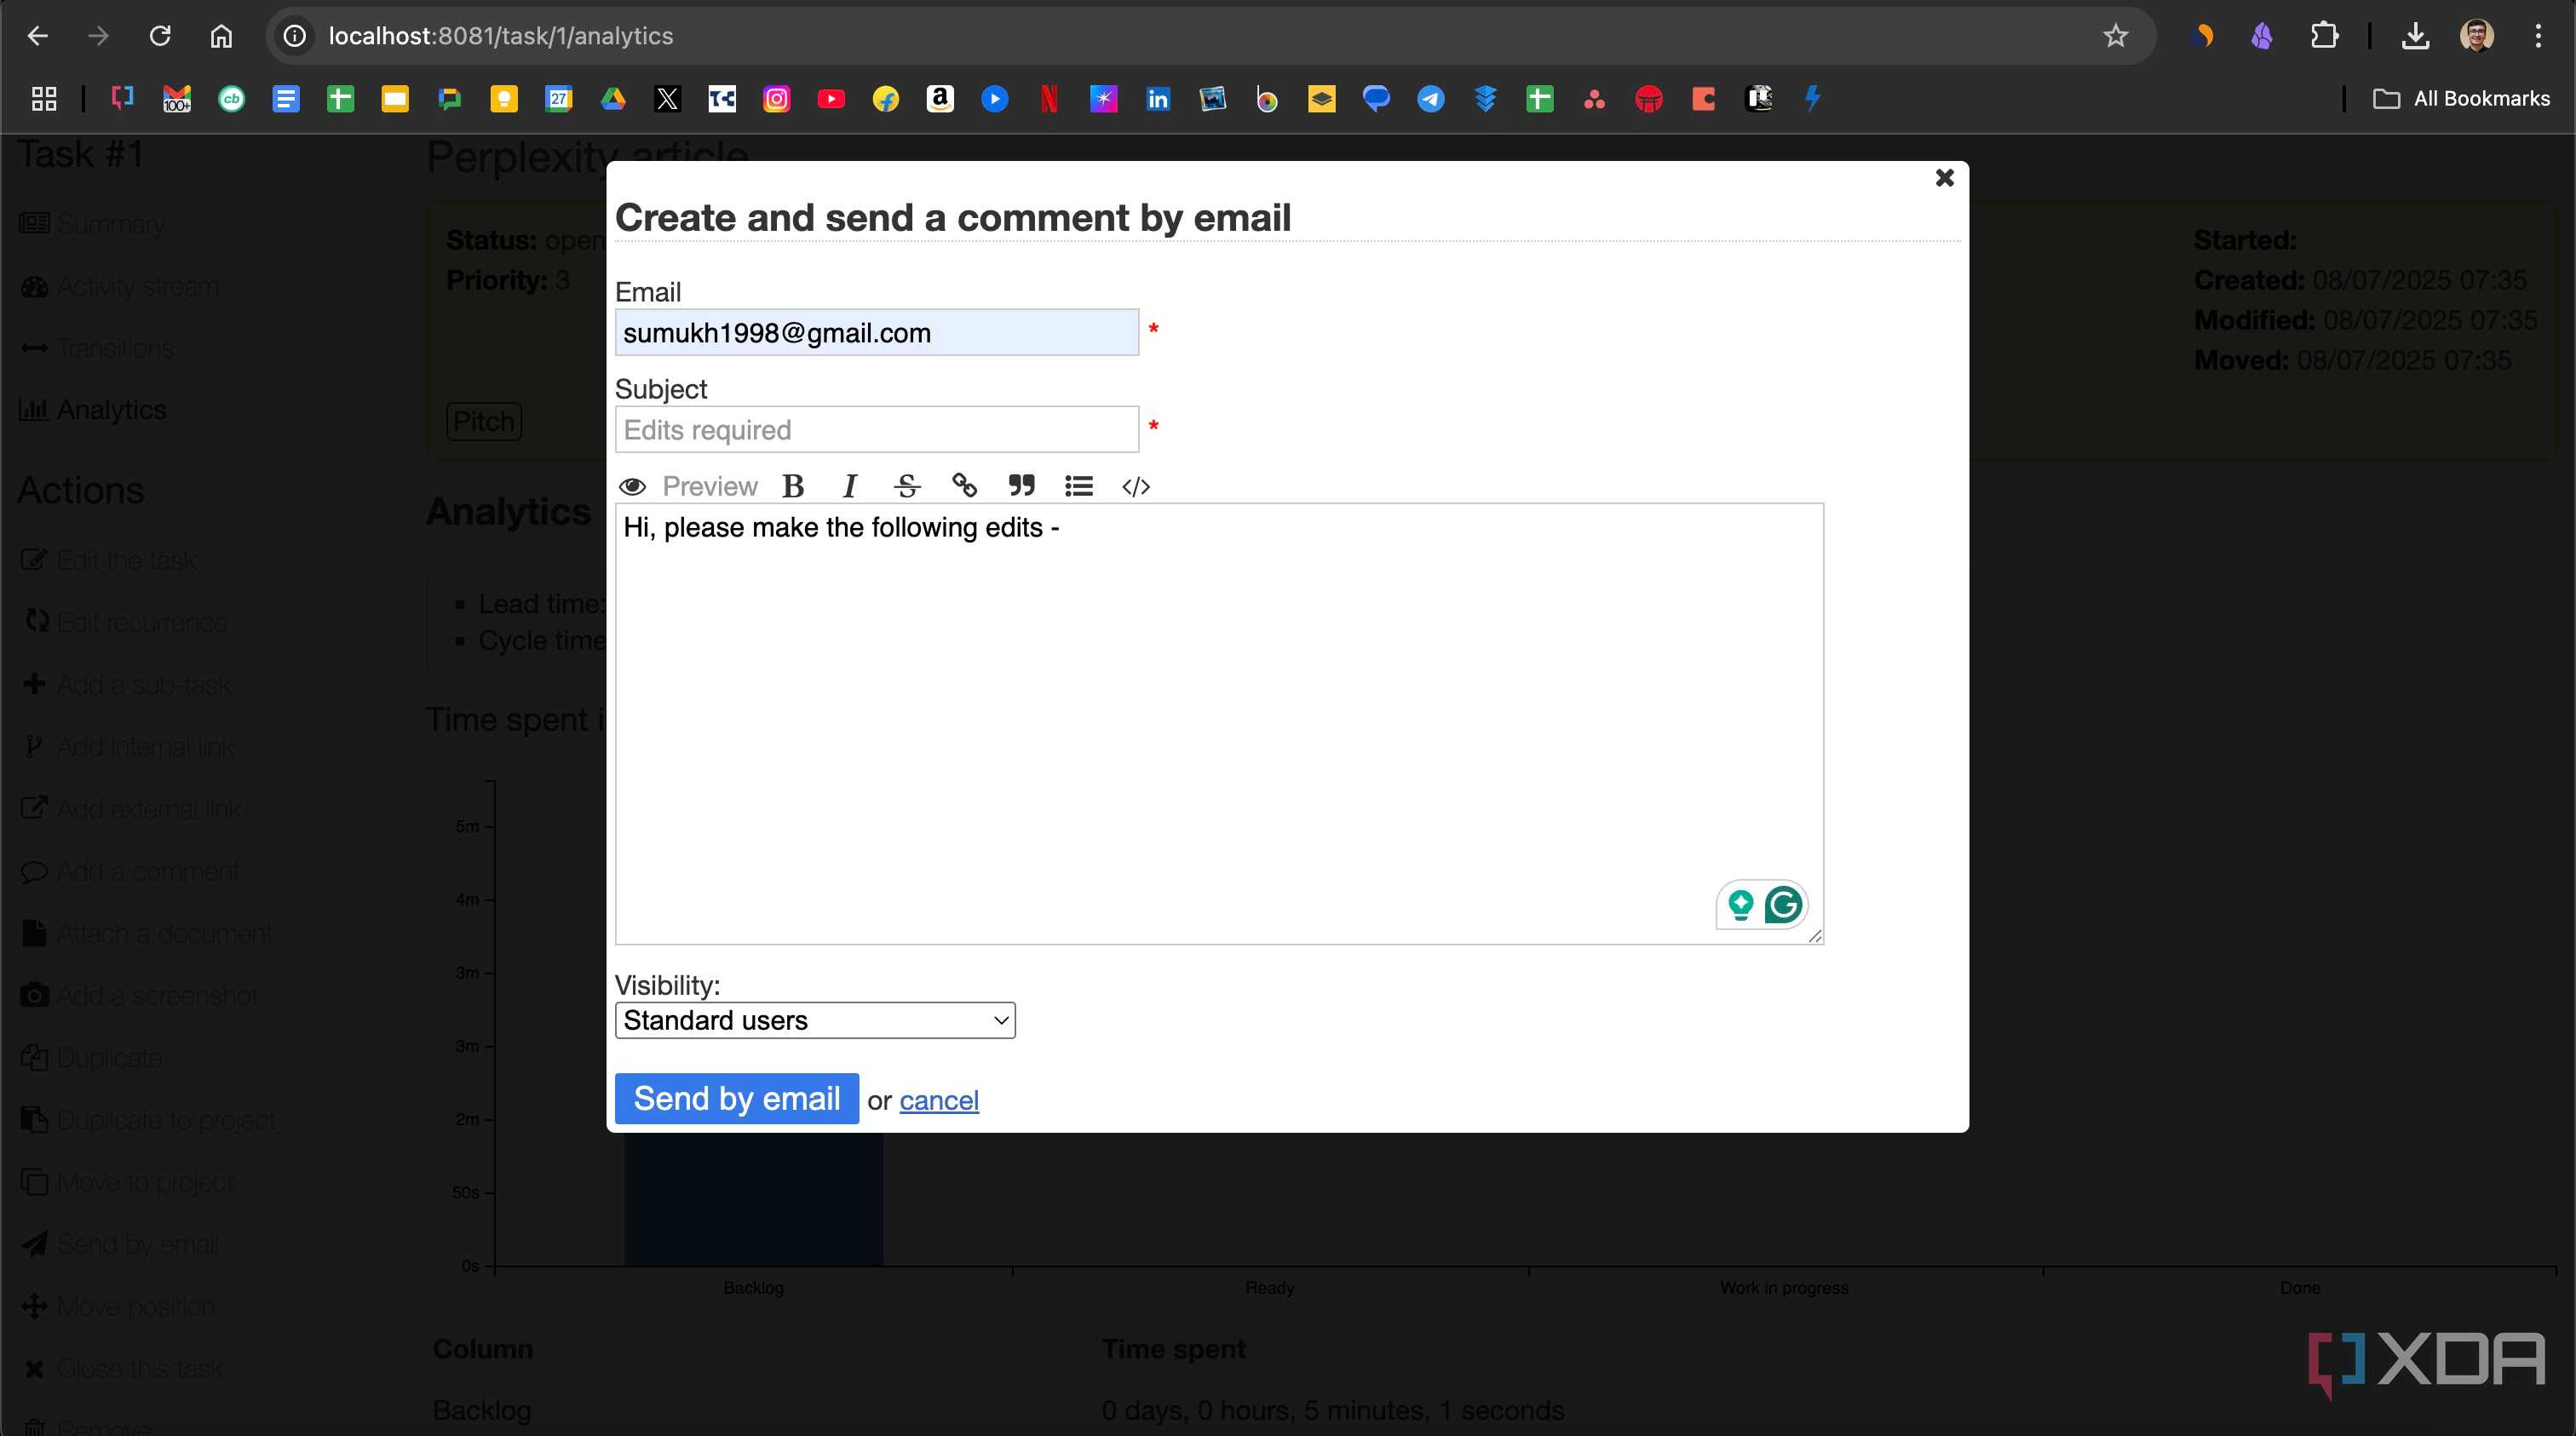Image resolution: width=2576 pixels, height=1436 pixels.
Task: Open the Gmail bookmark
Action: click(177, 98)
